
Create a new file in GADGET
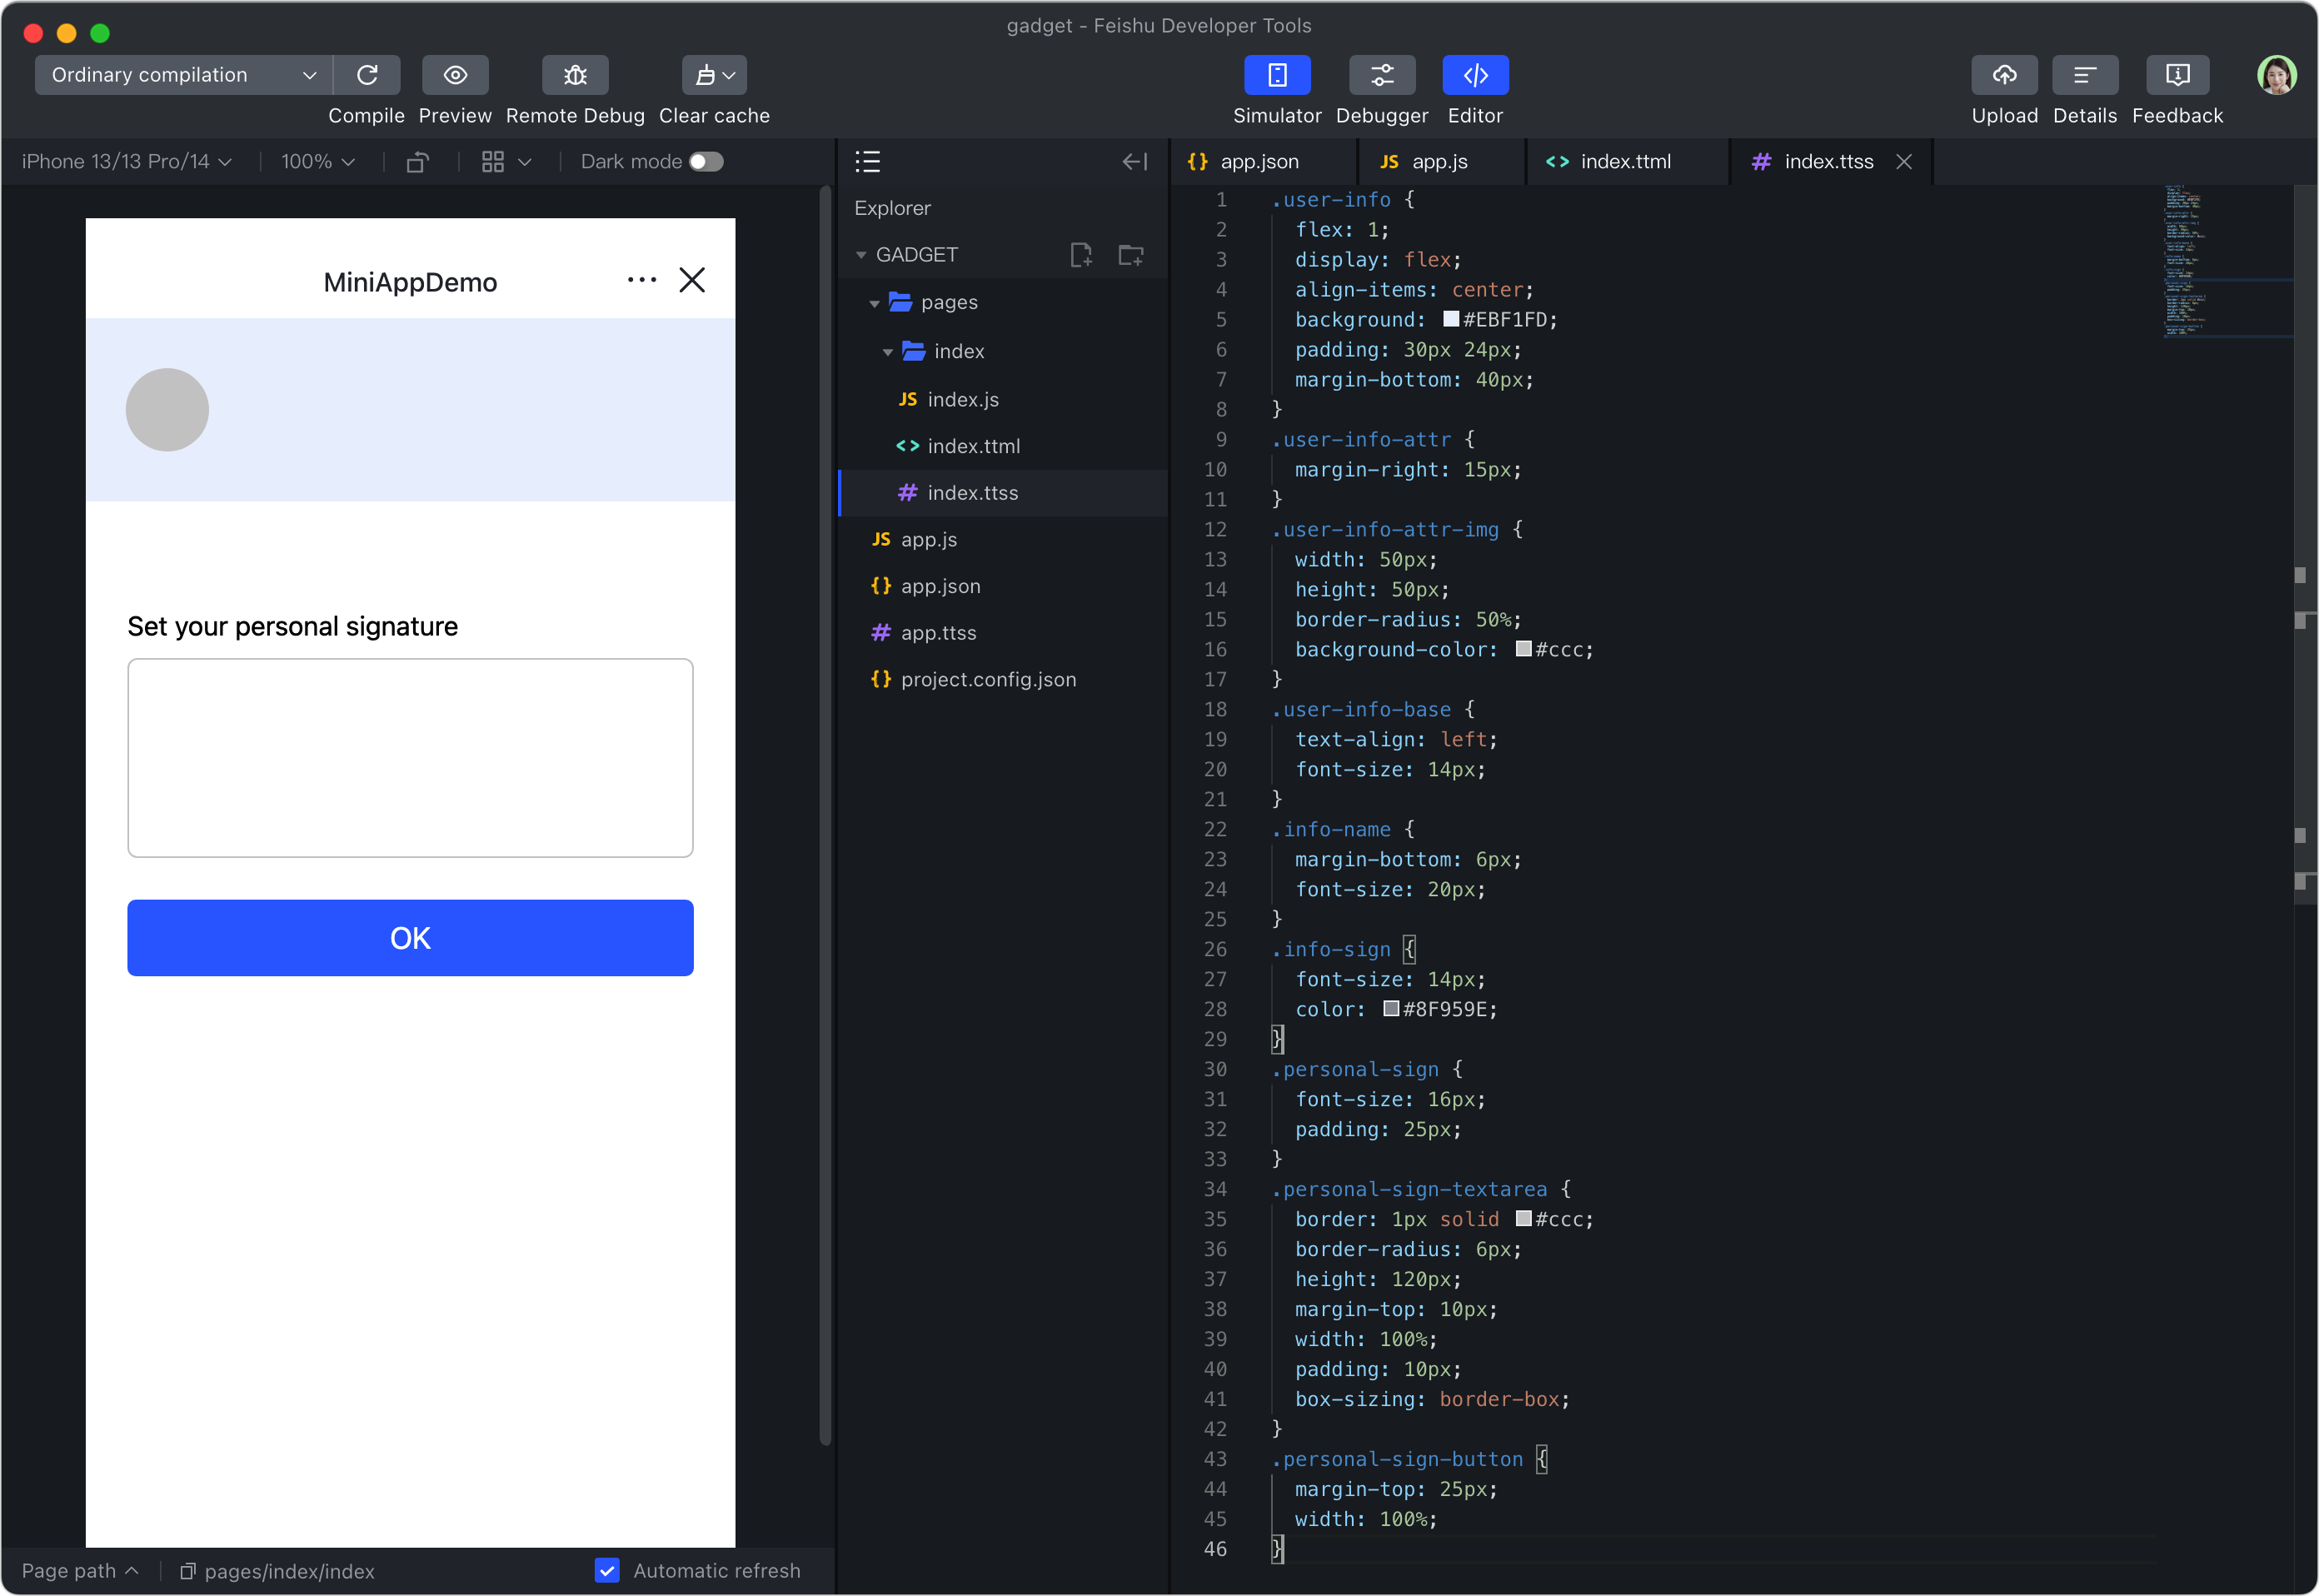point(1081,255)
